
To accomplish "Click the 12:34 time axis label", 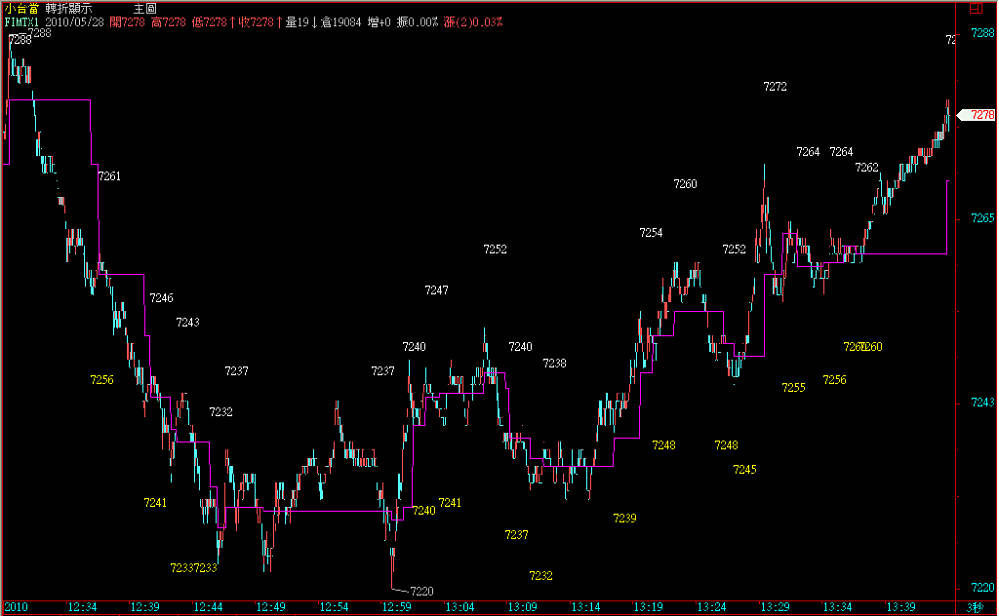I will point(82,607).
